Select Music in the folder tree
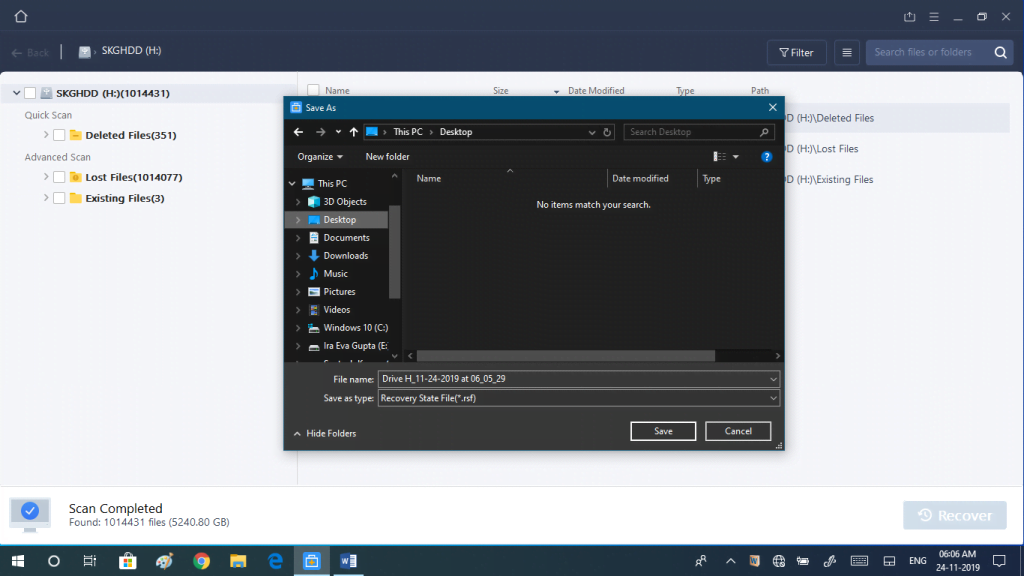The width and height of the screenshot is (1024, 576). [335, 274]
